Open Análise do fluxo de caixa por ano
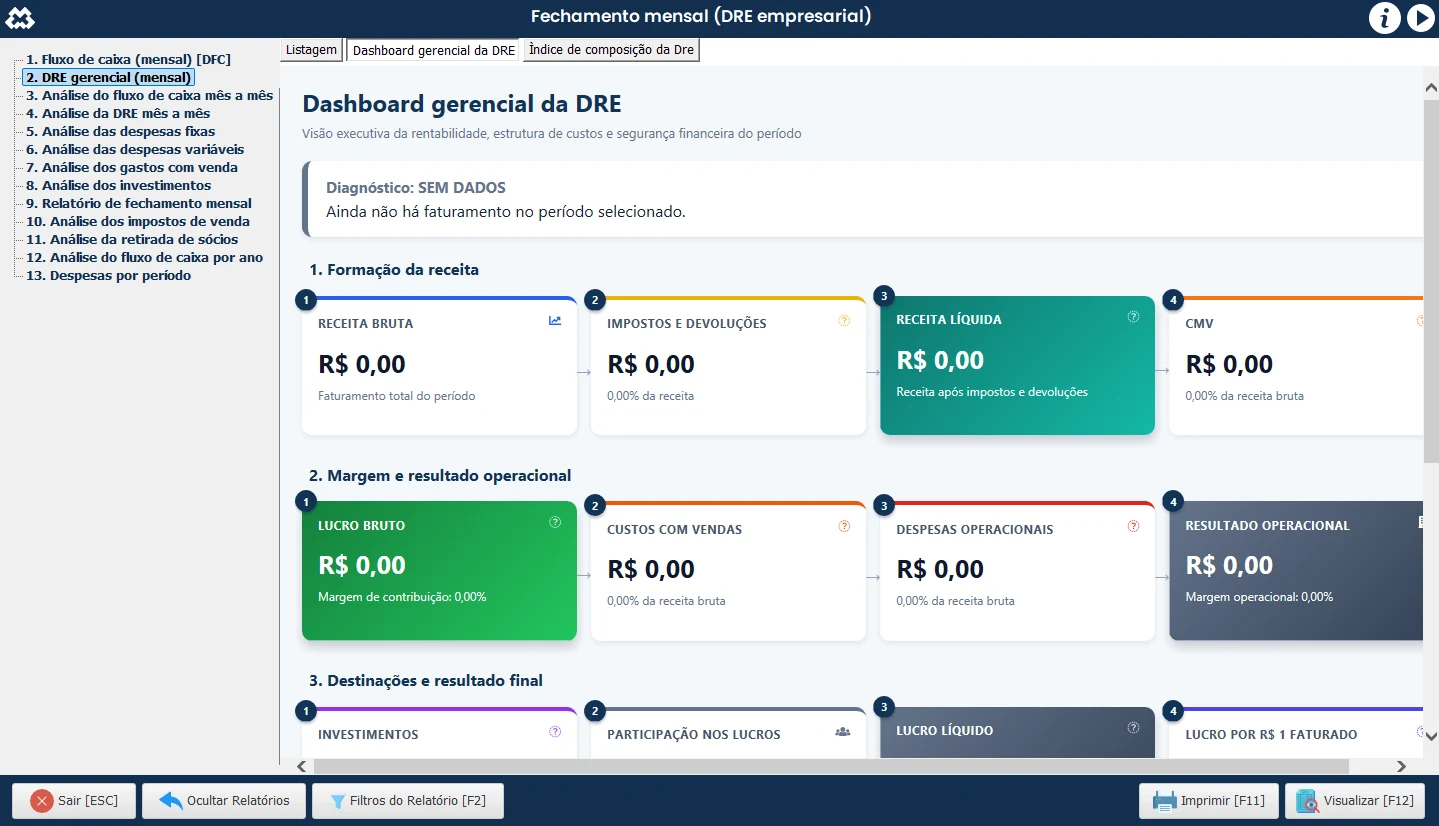Screen dimensions: 1439x826 tap(144, 258)
